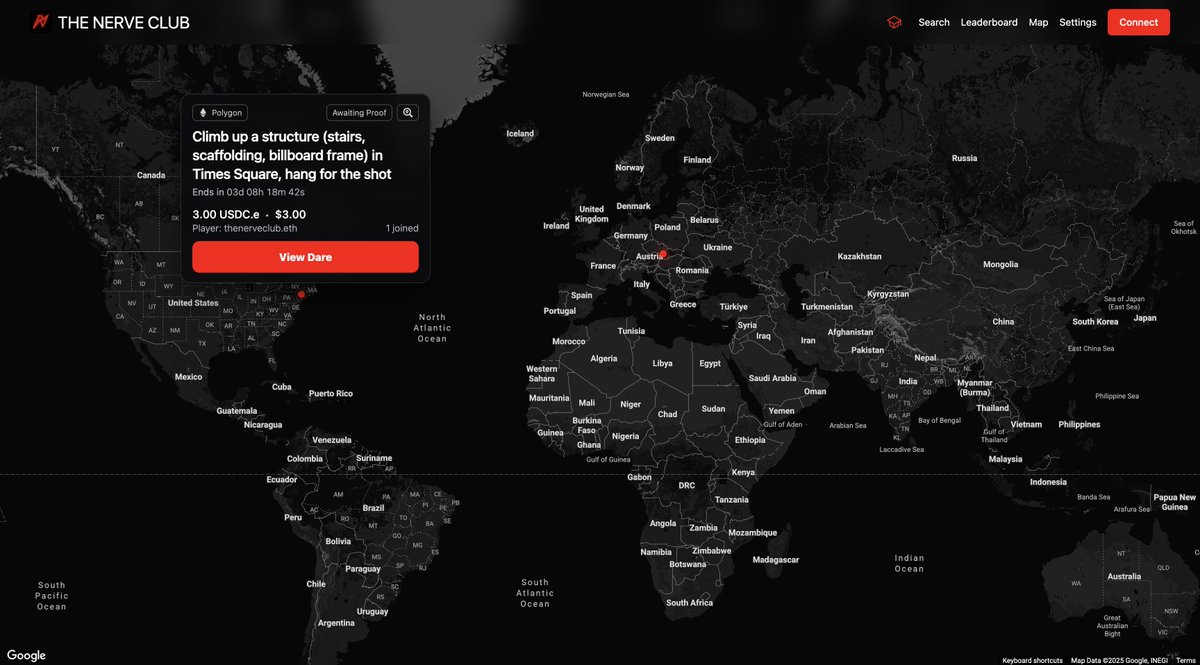Click the Argentina label on map

point(336,622)
